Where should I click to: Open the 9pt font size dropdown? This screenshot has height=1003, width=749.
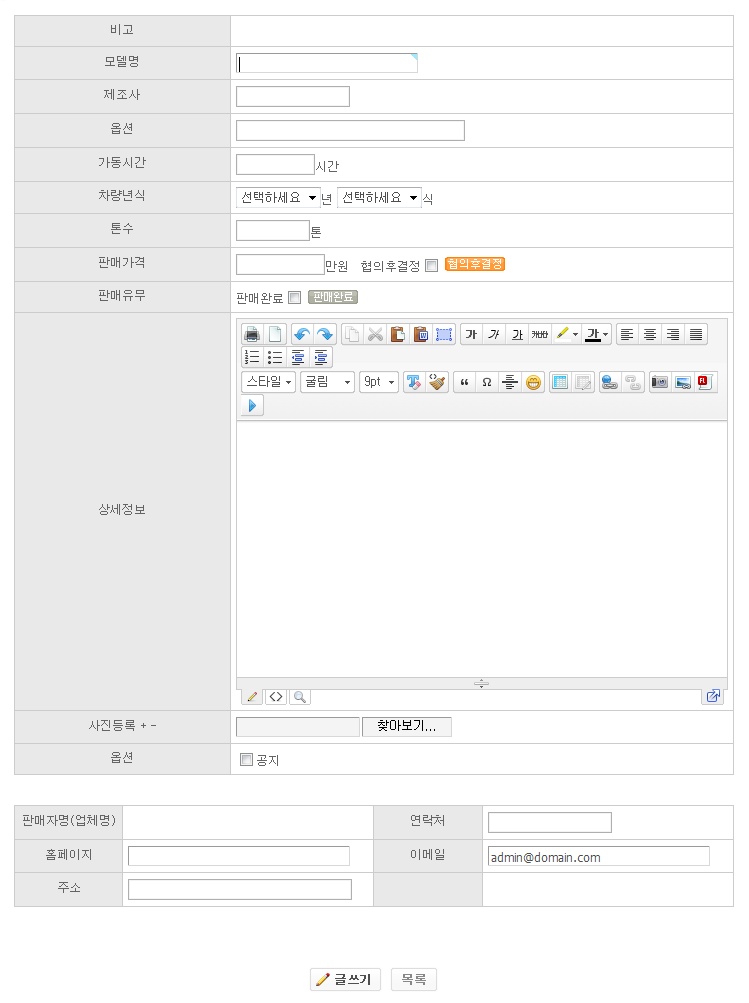(x=378, y=382)
